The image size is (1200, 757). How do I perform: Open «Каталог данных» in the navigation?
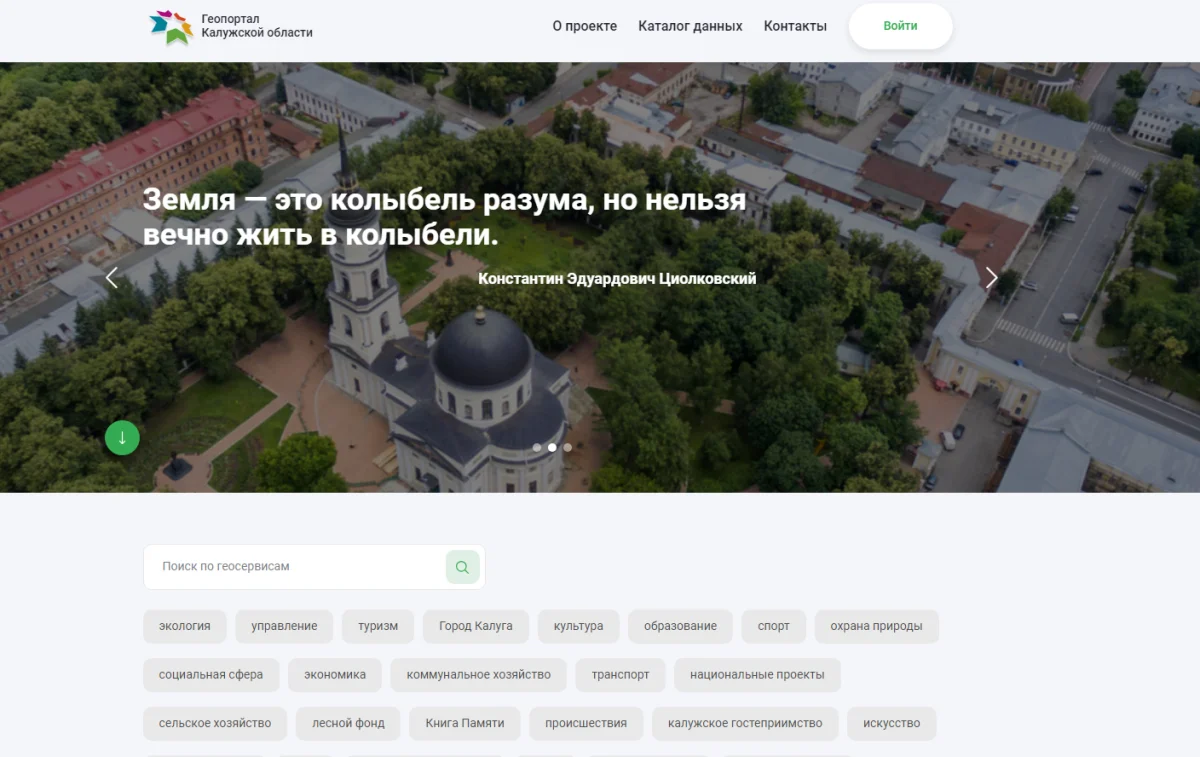[x=690, y=26]
